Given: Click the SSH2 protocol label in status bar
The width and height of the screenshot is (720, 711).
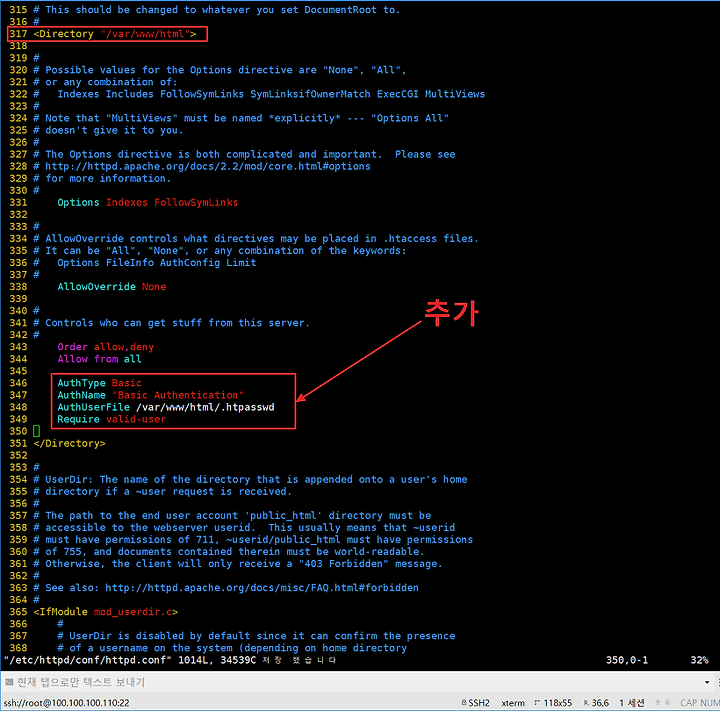Looking at the screenshot, I should (479, 703).
